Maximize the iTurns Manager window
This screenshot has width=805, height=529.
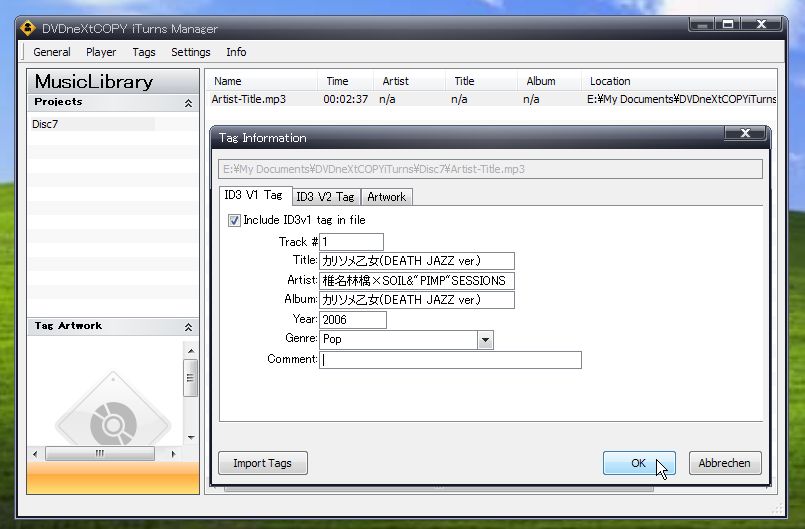click(728, 24)
